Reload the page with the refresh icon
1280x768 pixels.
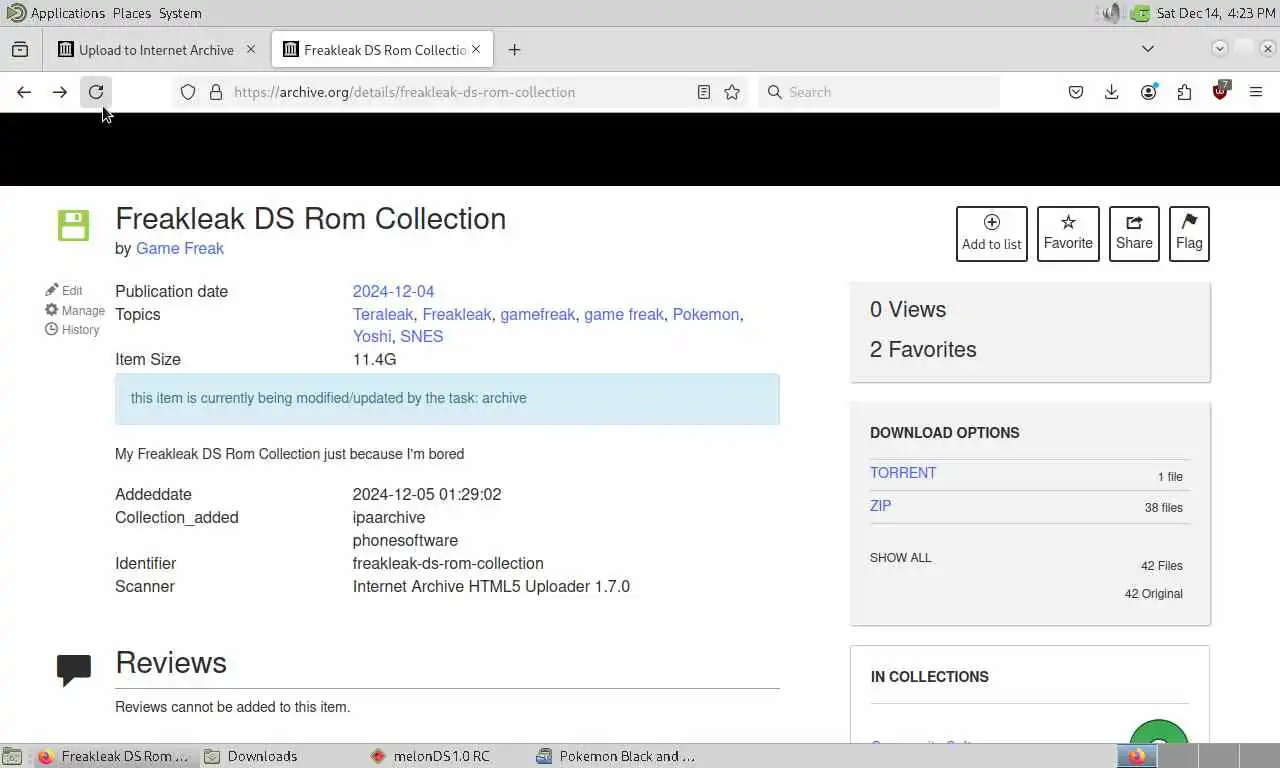[96, 92]
